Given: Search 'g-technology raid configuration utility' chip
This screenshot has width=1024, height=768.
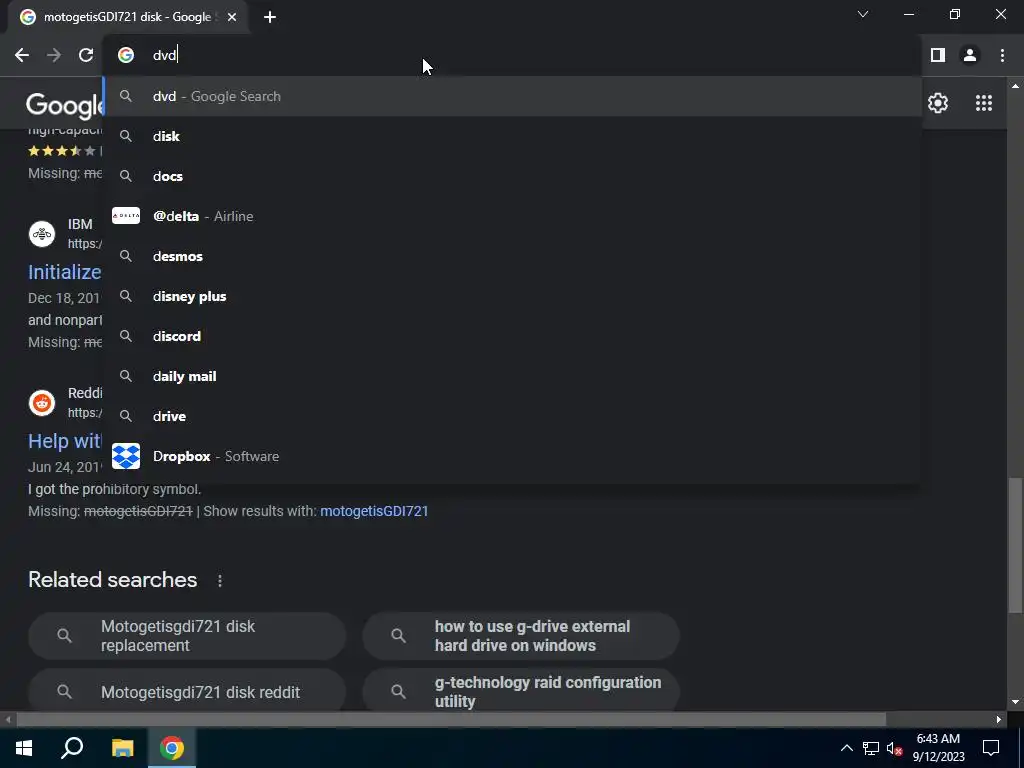Looking at the screenshot, I should click(x=520, y=690).
